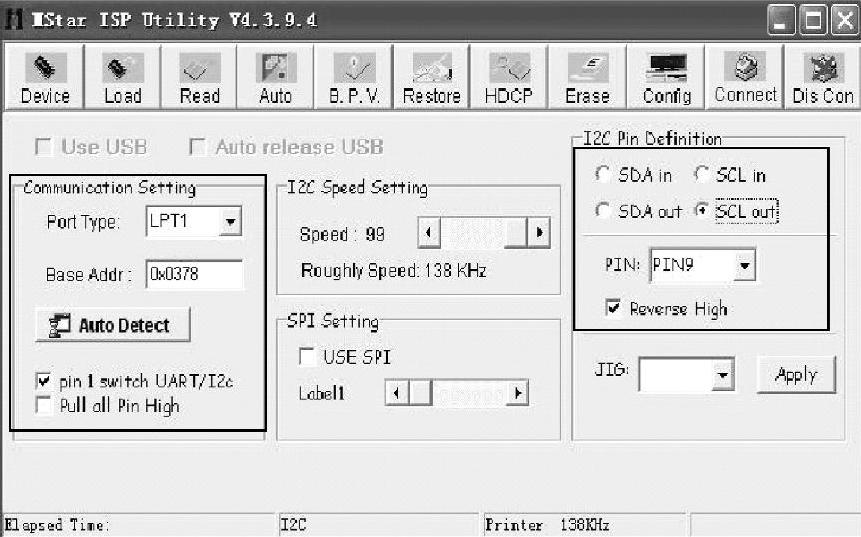Click the Base Addr input field

point(194,274)
